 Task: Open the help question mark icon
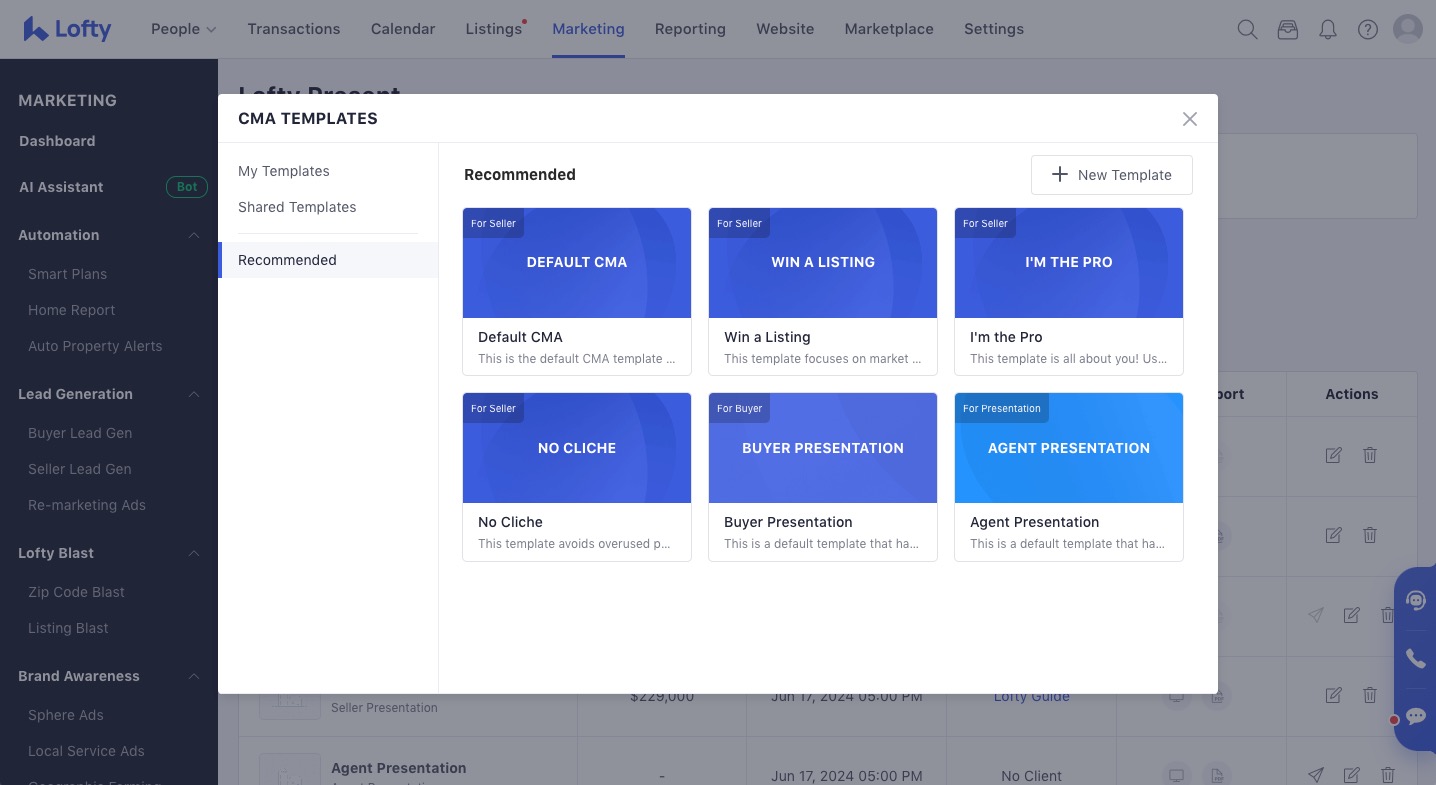1368,30
